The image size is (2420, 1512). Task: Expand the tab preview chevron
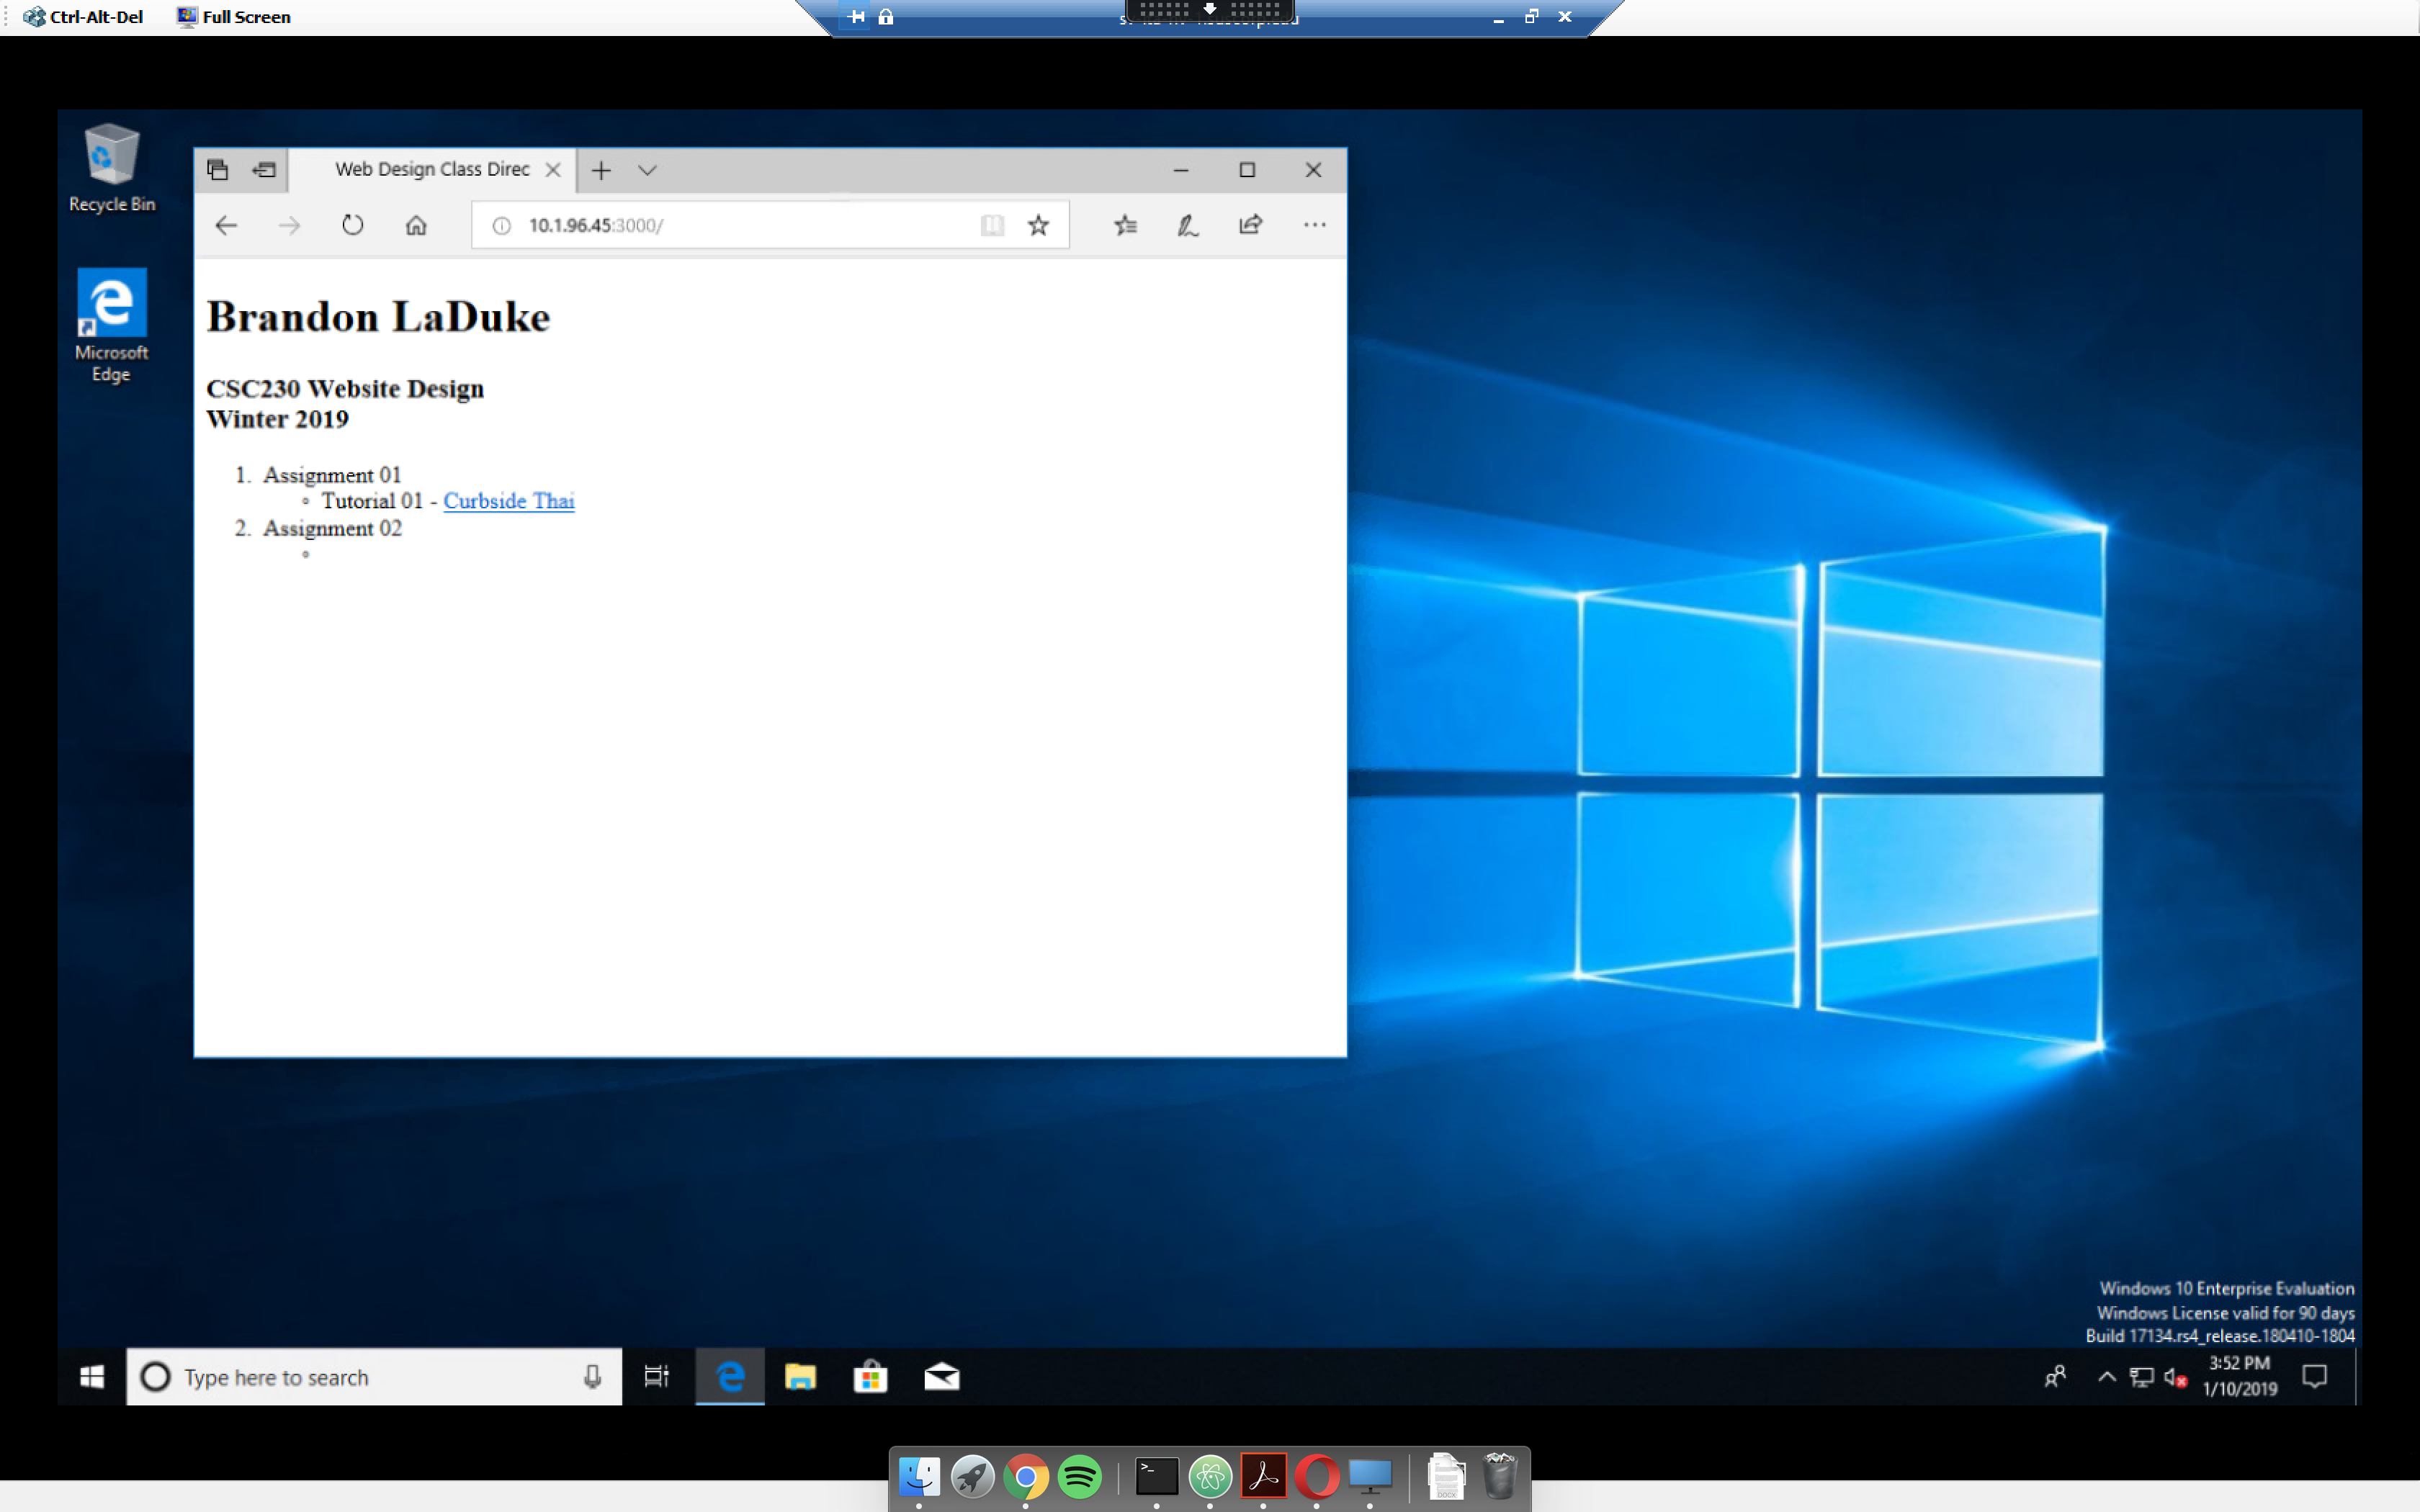point(647,170)
